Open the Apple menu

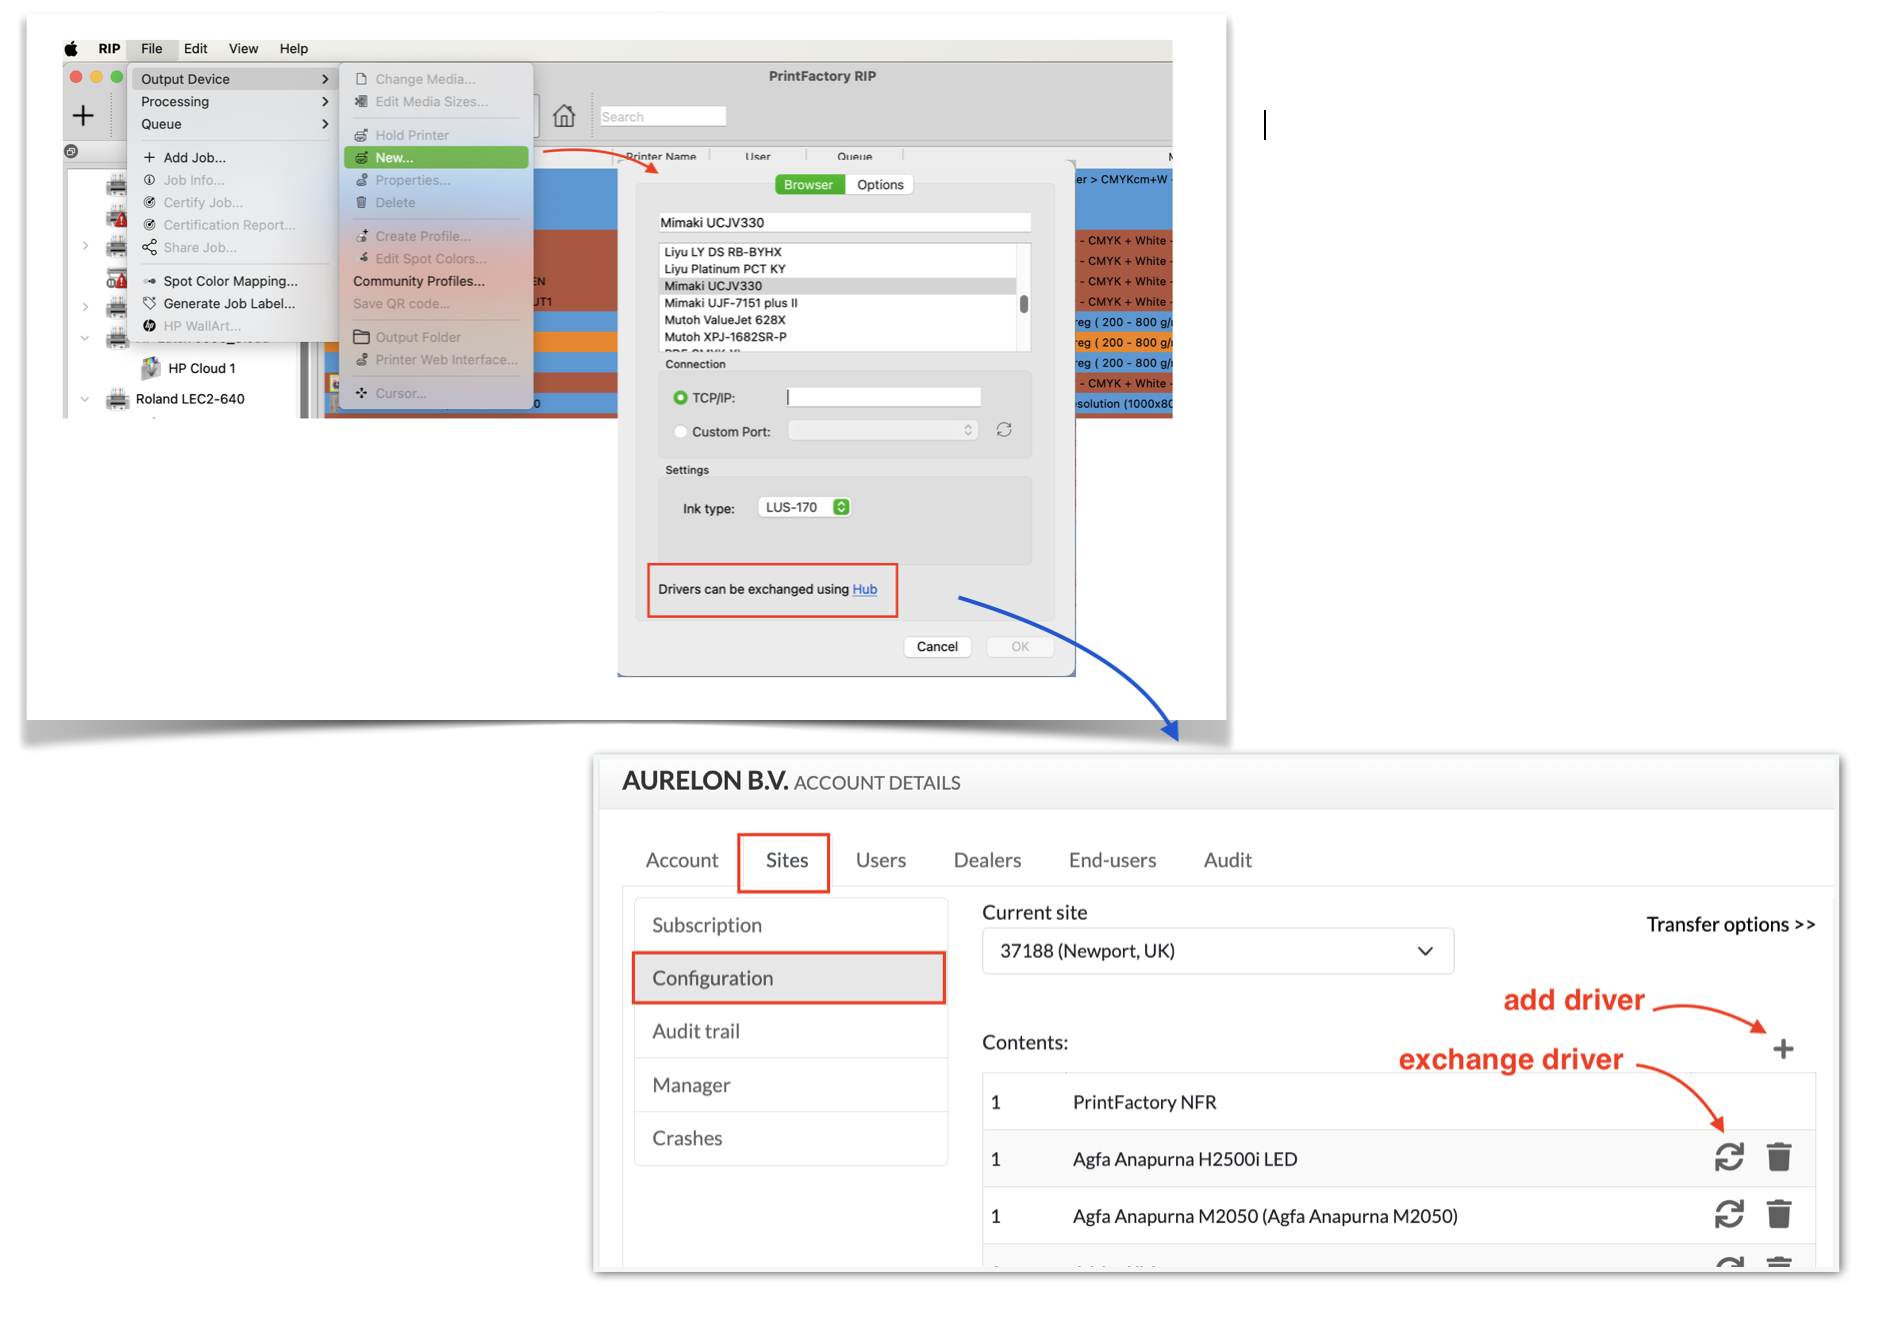[x=71, y=49]
